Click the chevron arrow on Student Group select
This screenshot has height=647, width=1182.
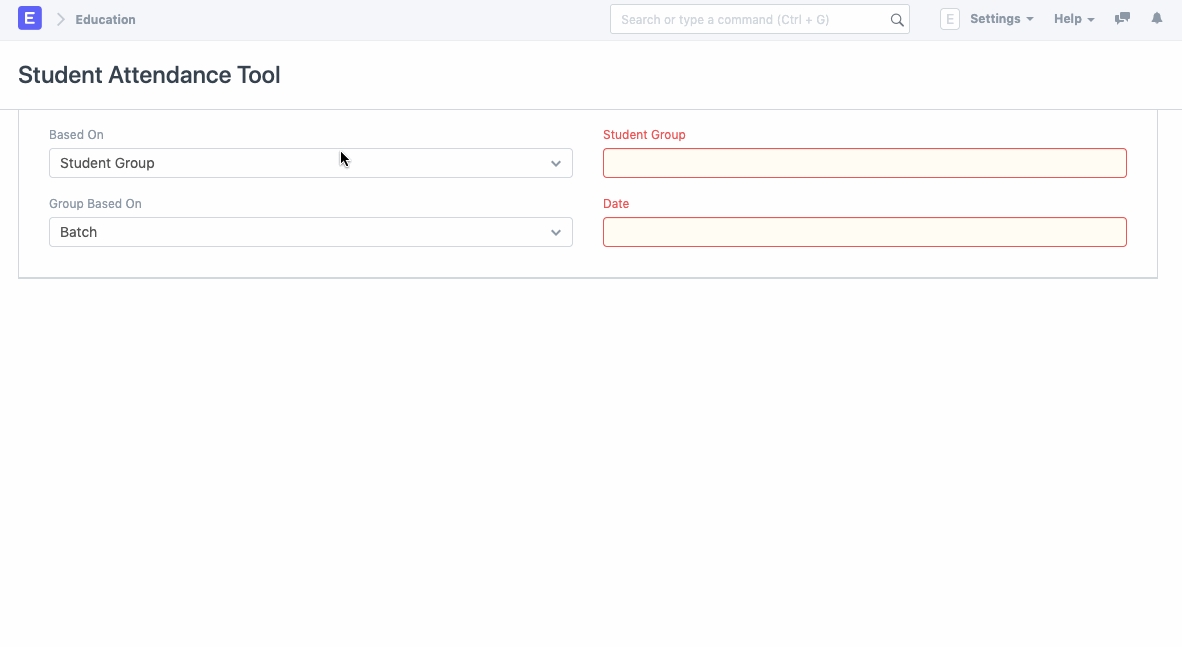tap(556, 164)
